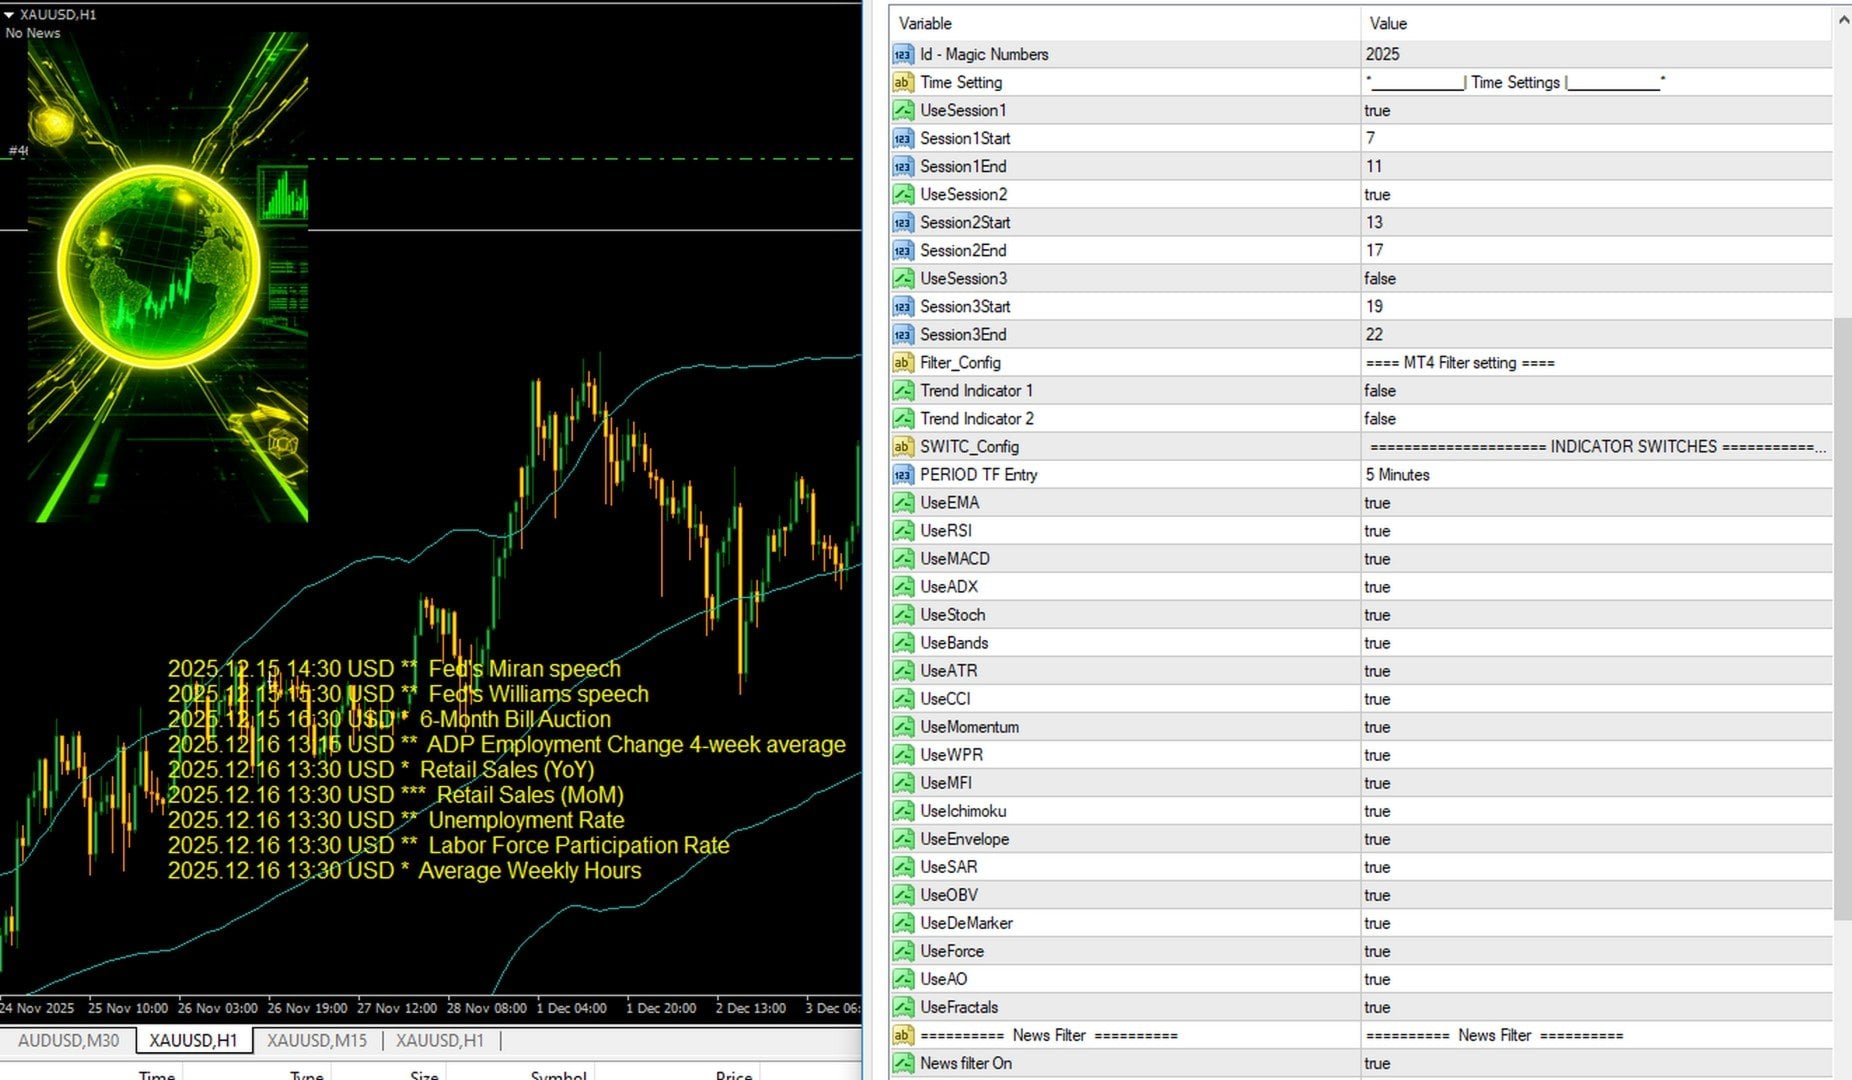1852x1080 pixels.
Task: Toggle UseSession3 from false to true
Action: pyautogui.click(x=1380, y=279)
